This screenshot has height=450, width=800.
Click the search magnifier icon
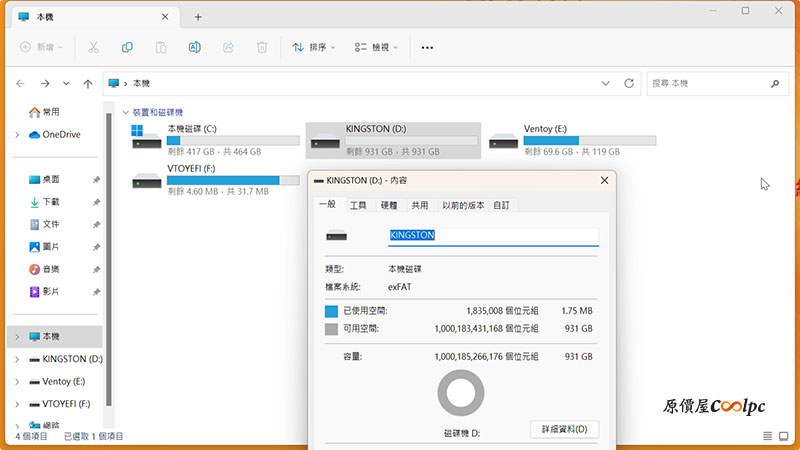(x=775, y=83)
